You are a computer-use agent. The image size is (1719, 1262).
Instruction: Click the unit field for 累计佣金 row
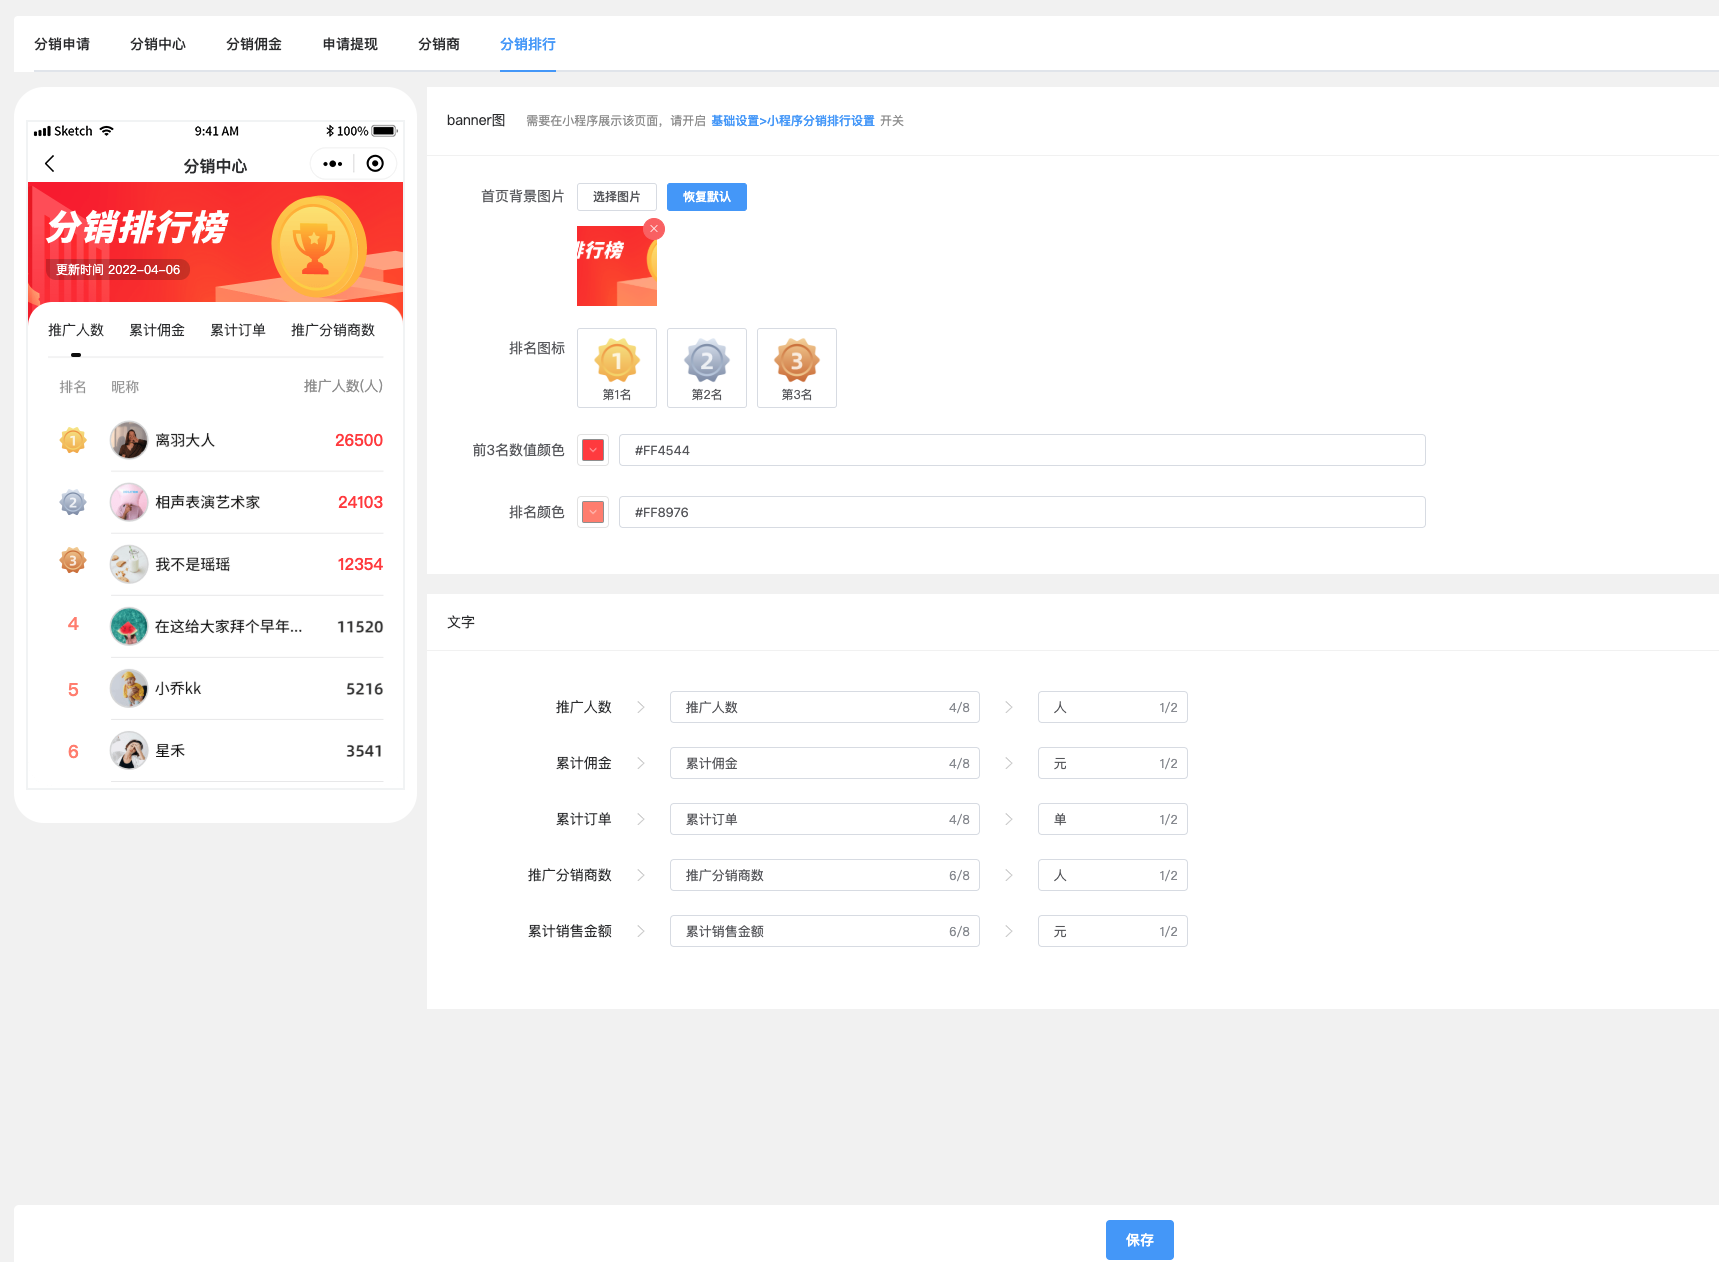click(x=1113, y=763)
